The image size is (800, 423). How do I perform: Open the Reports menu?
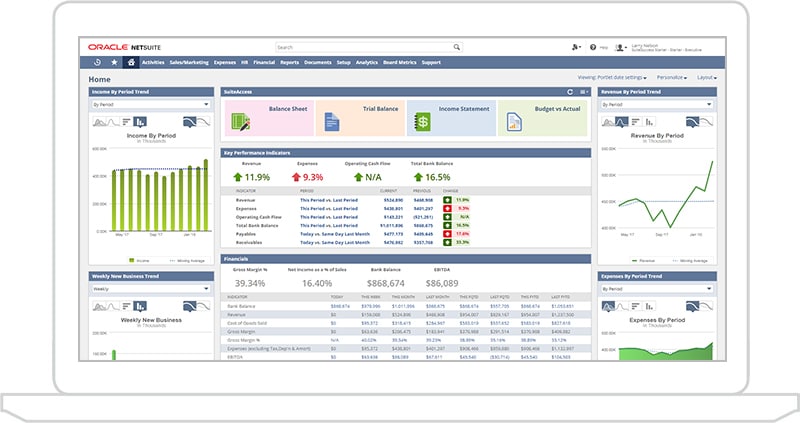pos(289,62)
